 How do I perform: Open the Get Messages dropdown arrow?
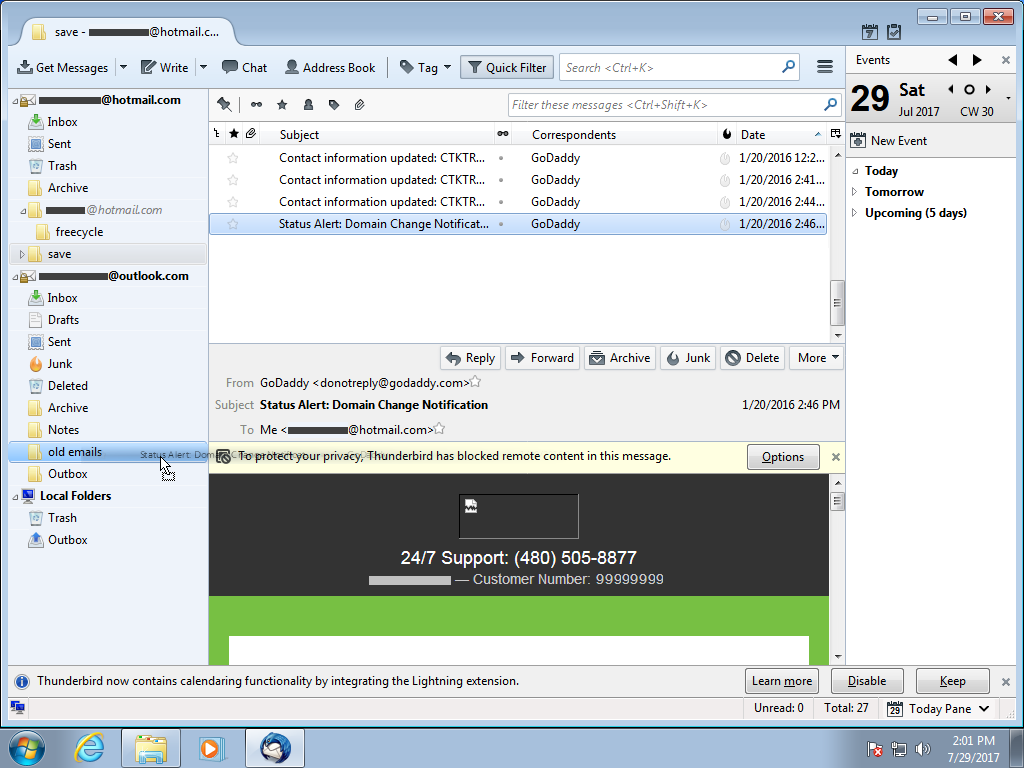pyautogui.click(x=123, y=68)
